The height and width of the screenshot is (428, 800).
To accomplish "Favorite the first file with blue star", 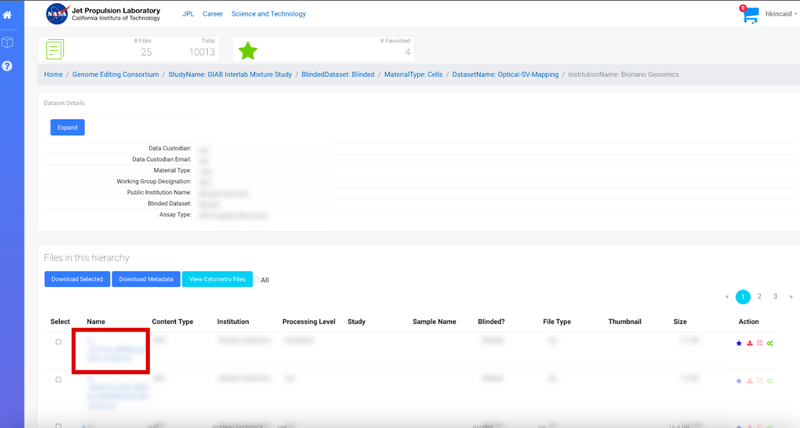I will [x=739, y=343].
